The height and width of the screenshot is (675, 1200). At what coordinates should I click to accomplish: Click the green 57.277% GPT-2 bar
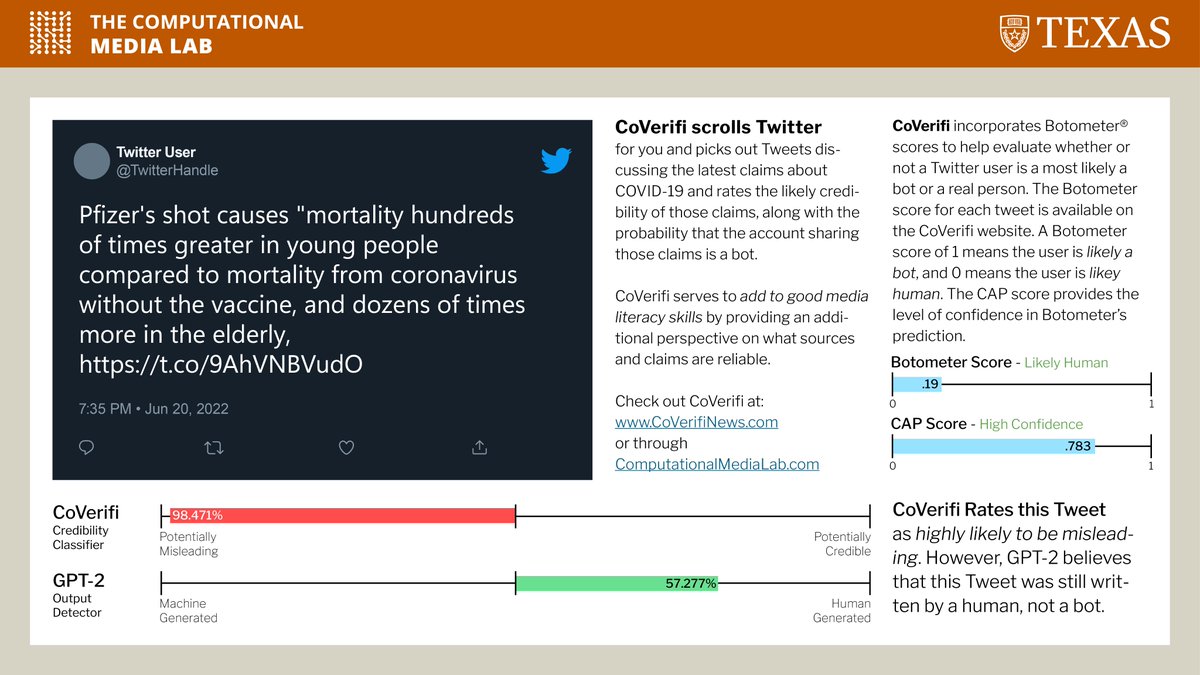tap(616, 583)
